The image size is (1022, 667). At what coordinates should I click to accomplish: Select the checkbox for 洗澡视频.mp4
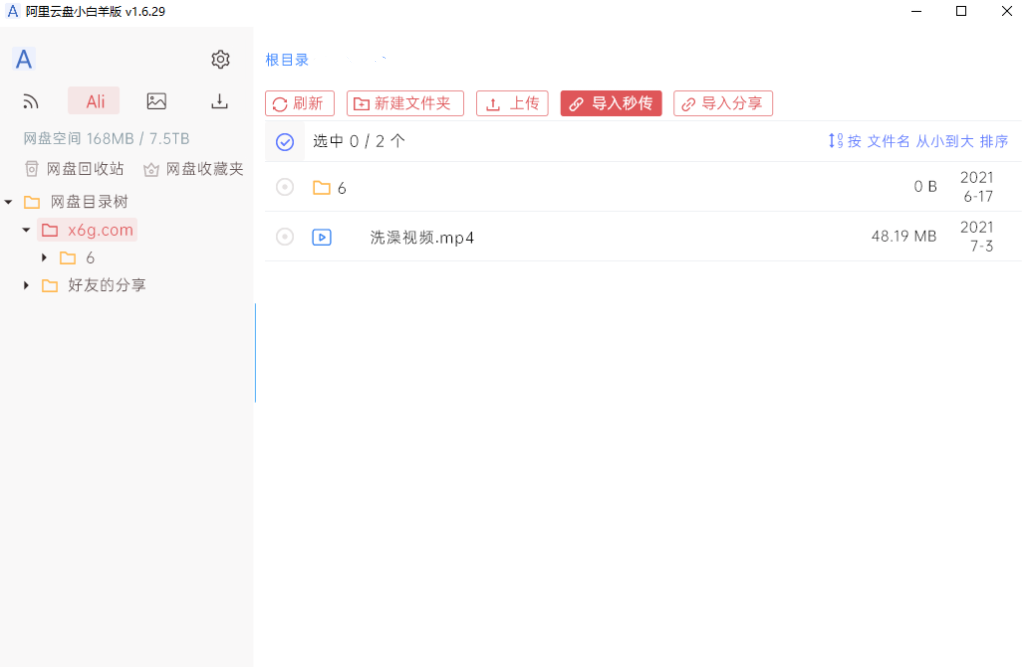click(x=284, y=236)
